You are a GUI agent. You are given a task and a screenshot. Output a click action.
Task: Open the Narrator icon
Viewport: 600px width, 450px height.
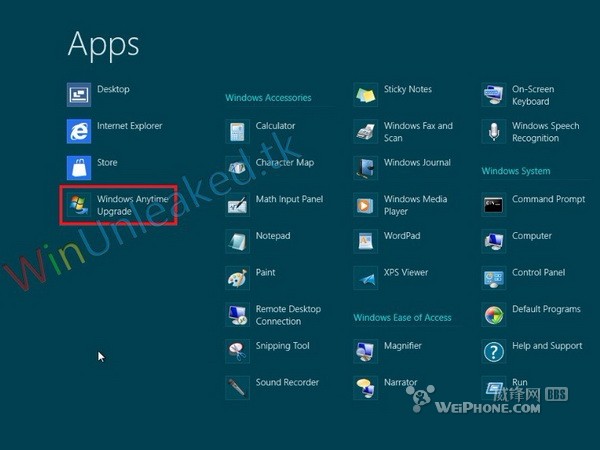click(366, 388)
